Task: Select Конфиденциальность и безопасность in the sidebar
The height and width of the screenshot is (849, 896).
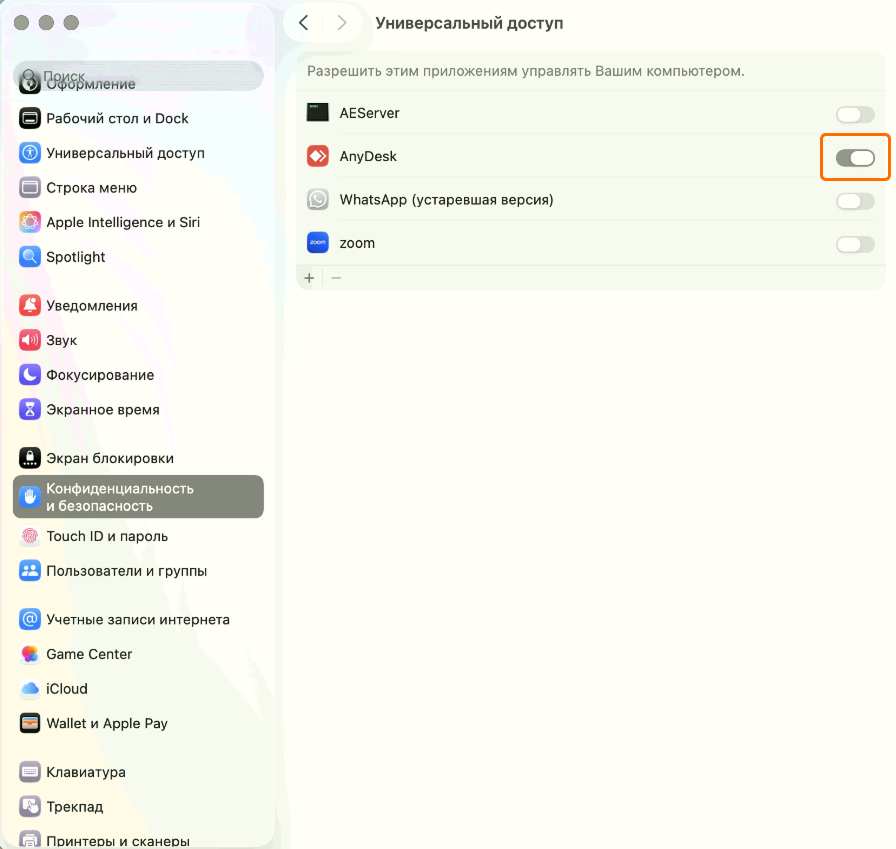Action: point(120,496)
